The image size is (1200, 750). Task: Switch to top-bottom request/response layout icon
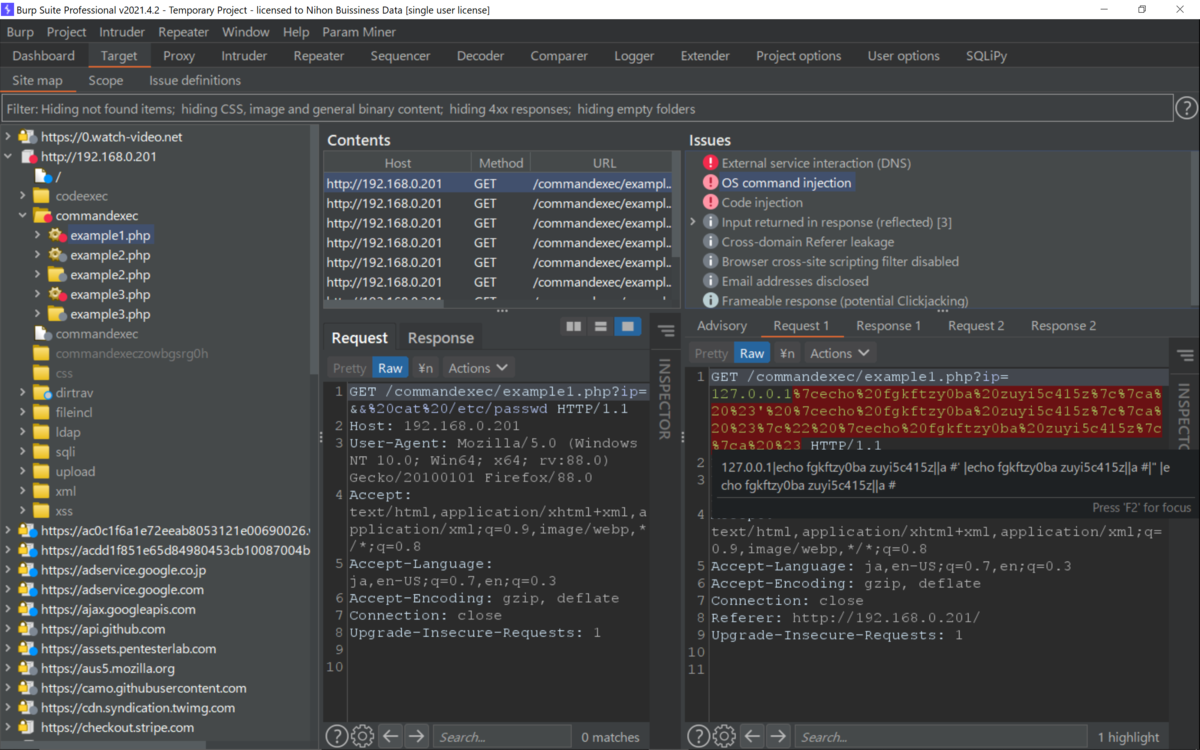[x=600, y=327]
